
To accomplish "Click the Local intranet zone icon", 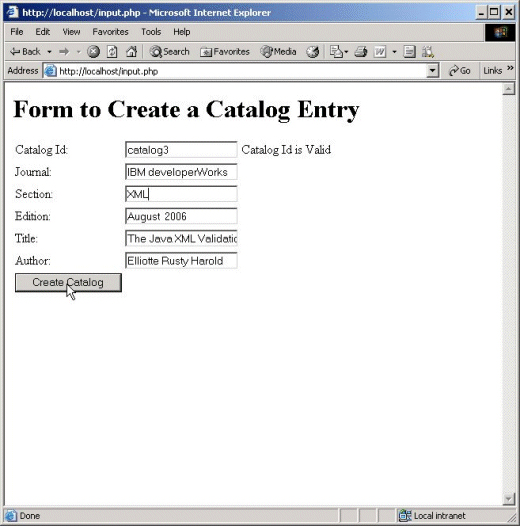I will click(x=405, y=516).
